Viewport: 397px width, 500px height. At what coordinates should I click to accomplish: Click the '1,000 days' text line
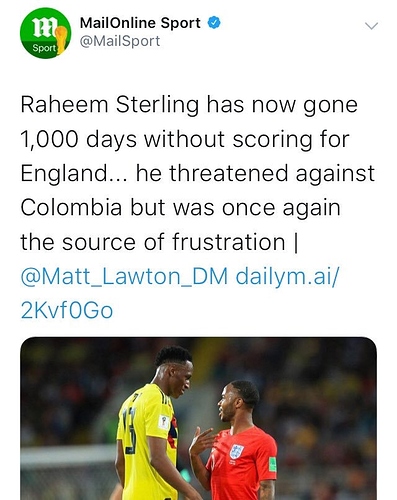185,139
